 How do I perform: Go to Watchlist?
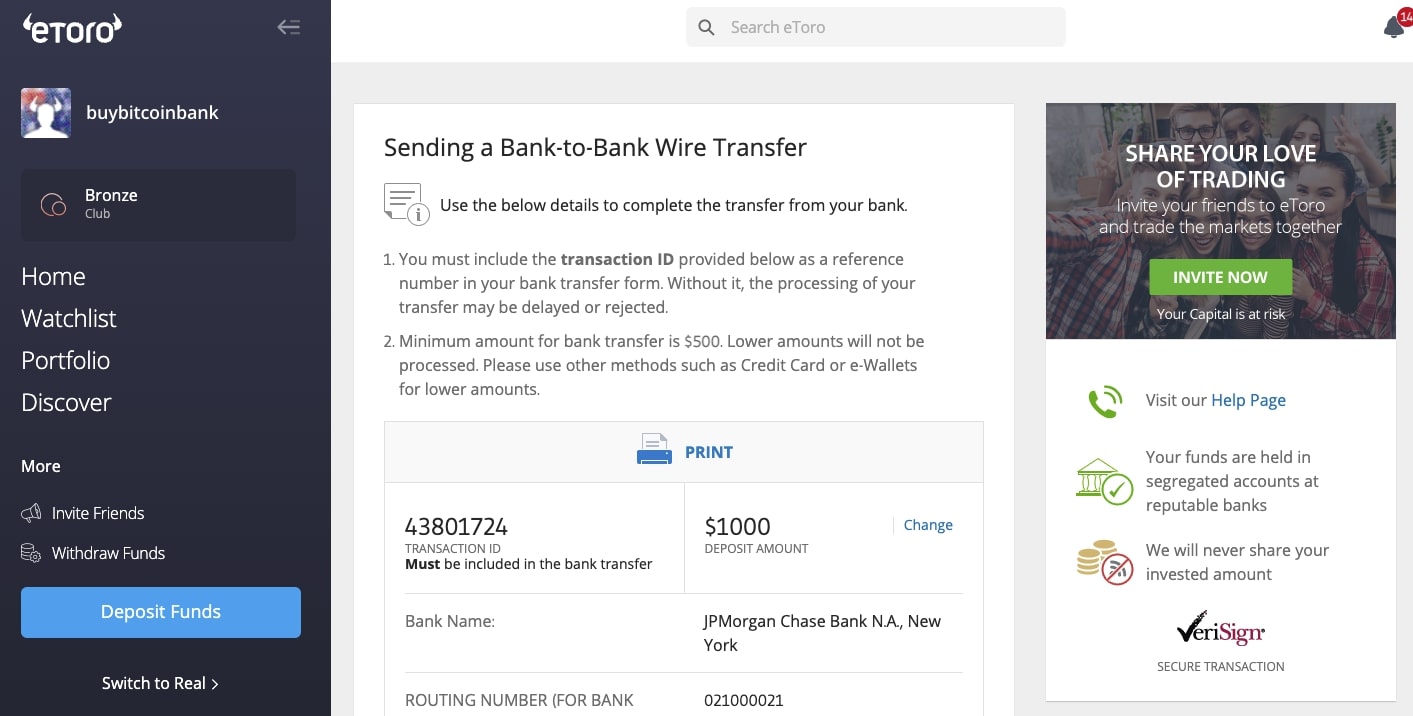tap(69, 319)
